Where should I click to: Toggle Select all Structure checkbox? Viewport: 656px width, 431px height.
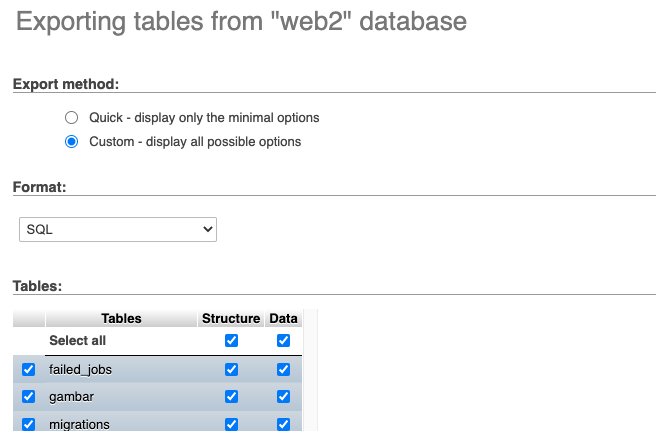232,341
